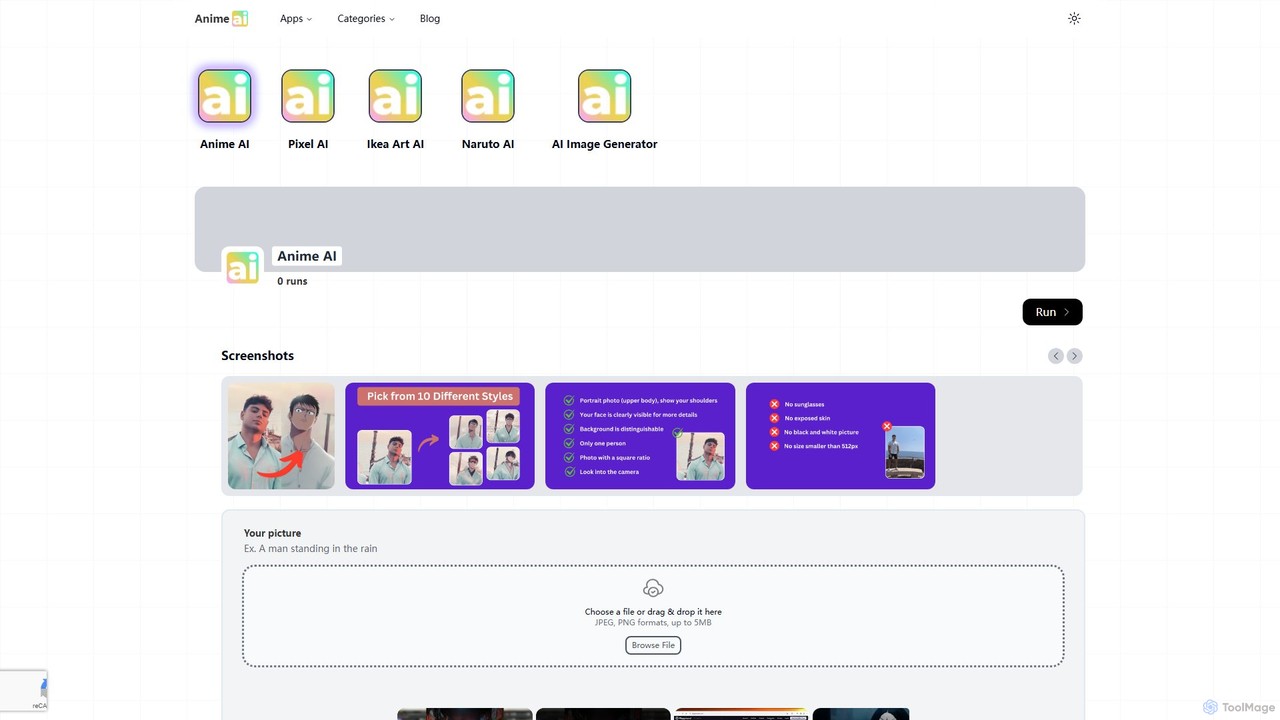The width and height of the screenshot is (1280, 720).
Task: Click the file drag and drop area
Action: (653, 616)
